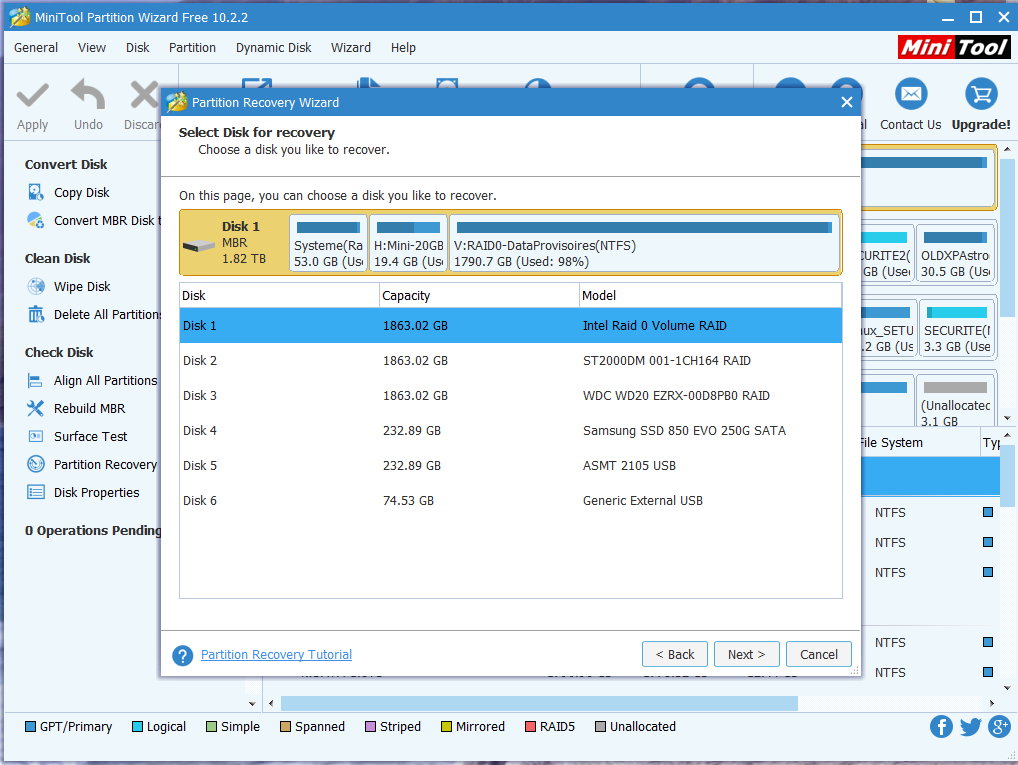The image size is (1018, 765).
Task: Click the Upgrade shopping cart icon
Action: pyautogui.click(x=981, y=94)
